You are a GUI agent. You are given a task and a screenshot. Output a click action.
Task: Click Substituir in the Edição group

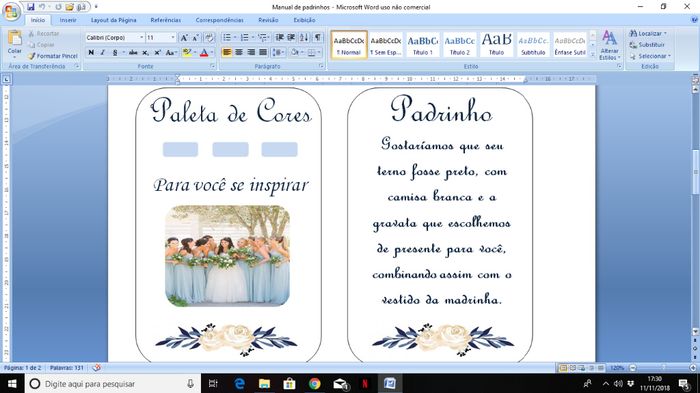tap(647, 45)
